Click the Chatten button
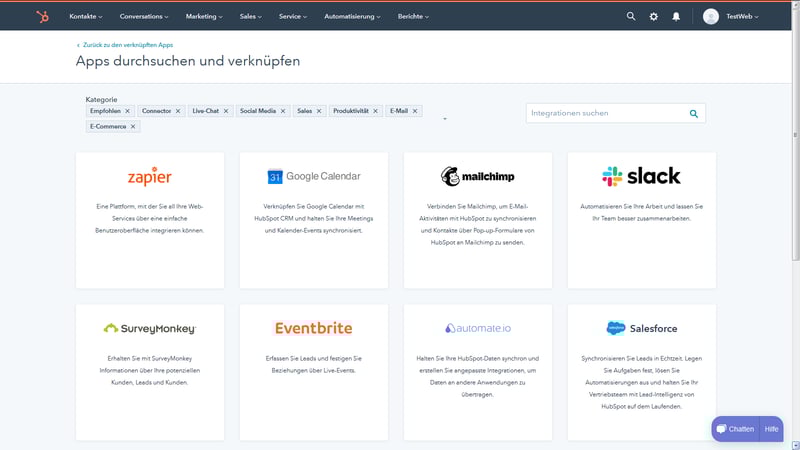Viewport: 800px width, 450px height. pos(735,429)
